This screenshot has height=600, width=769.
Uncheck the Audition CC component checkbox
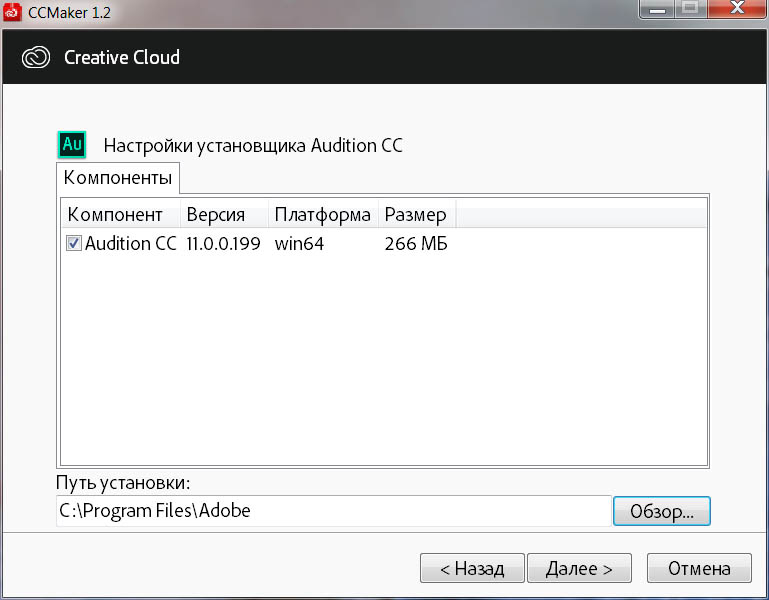74,243
